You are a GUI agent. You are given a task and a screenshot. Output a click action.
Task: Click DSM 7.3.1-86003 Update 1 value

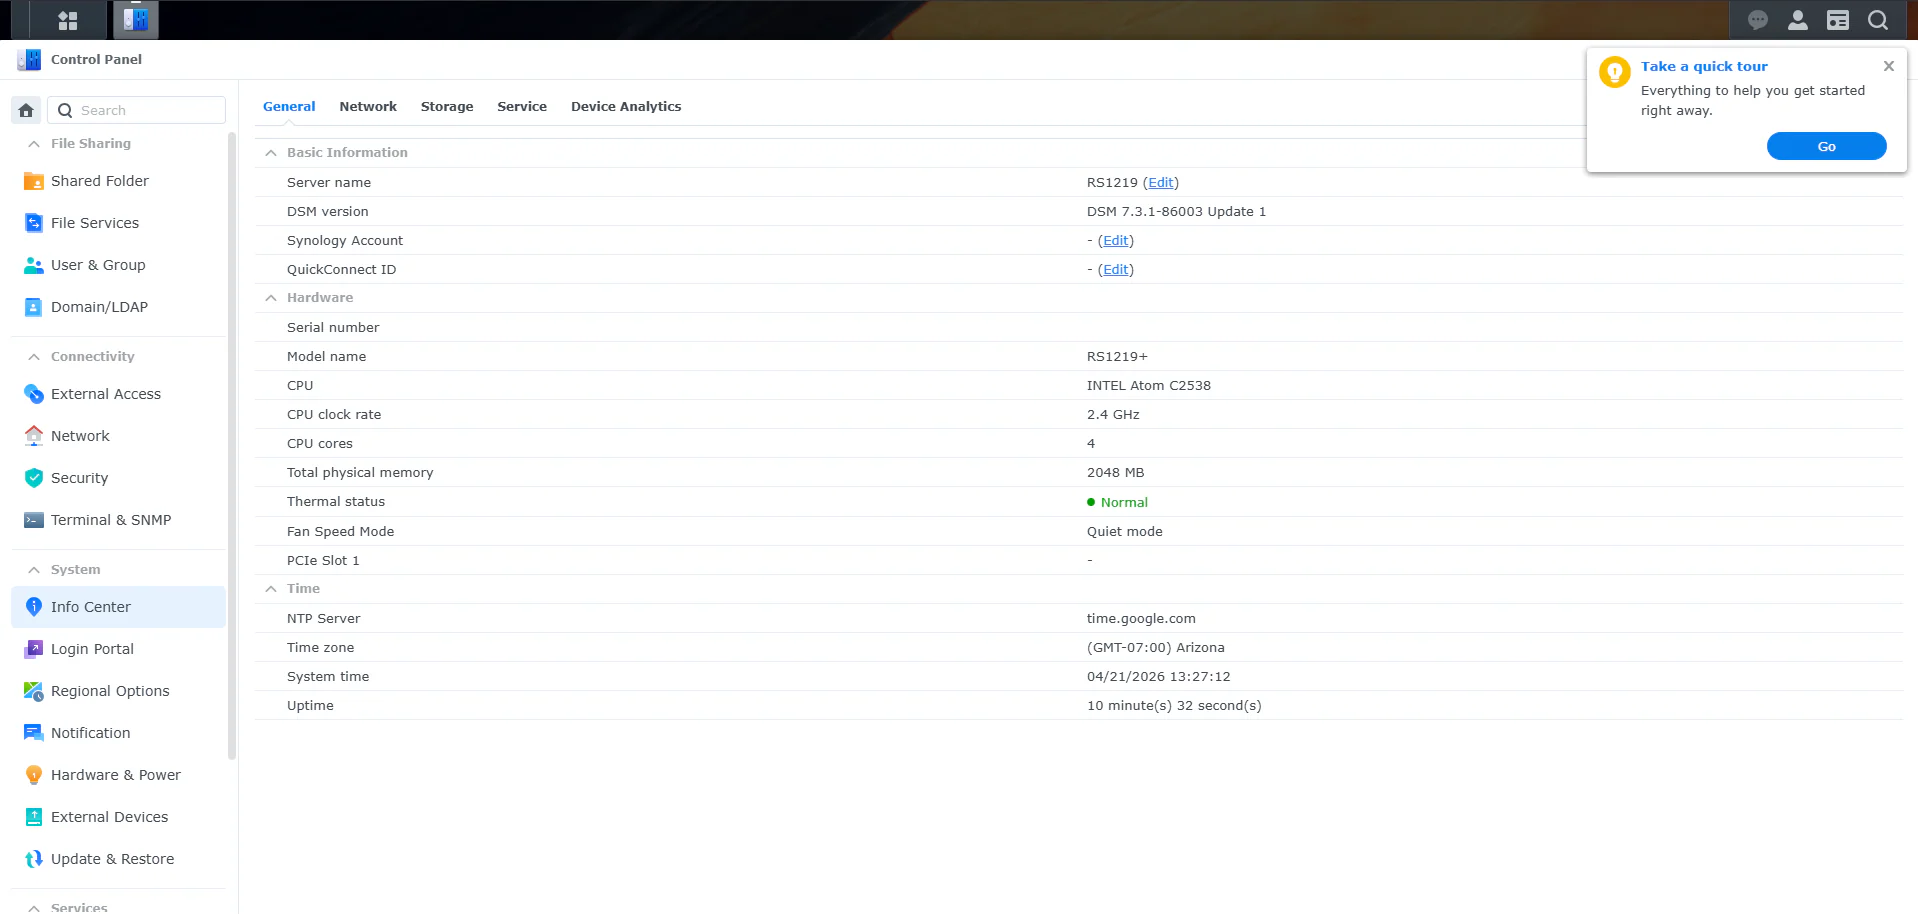[1176, 211]
